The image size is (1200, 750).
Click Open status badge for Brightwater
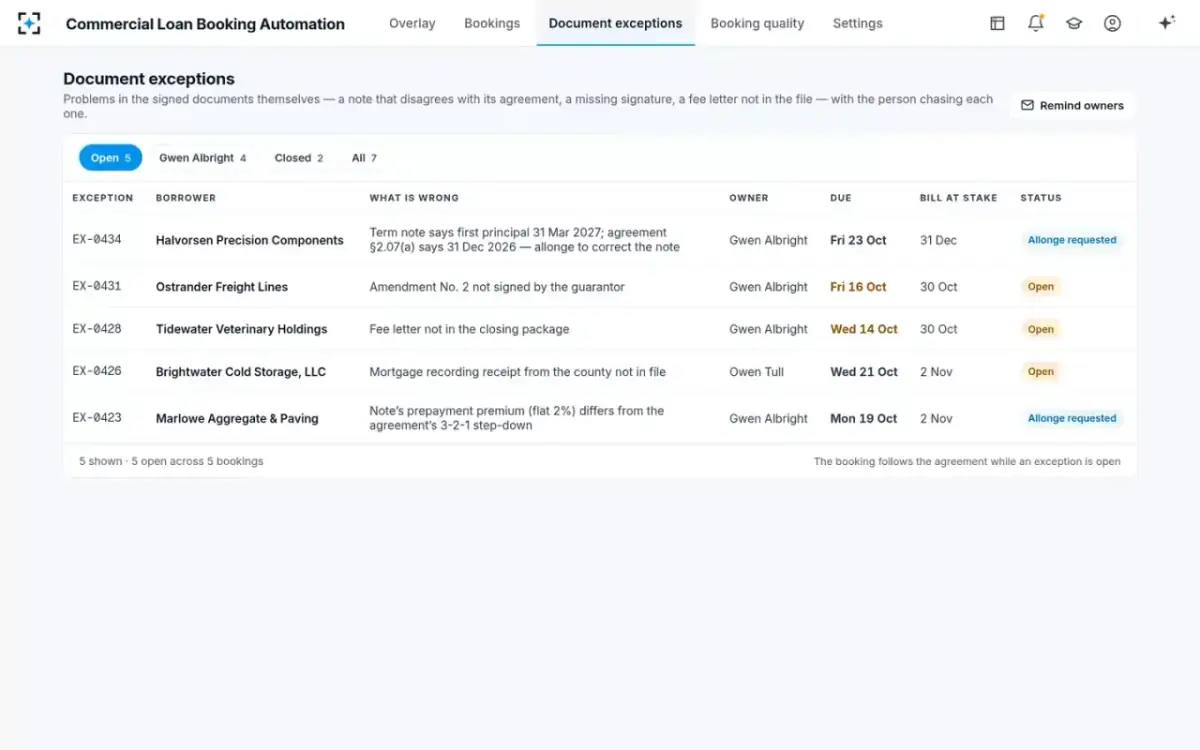point(1041,372)
